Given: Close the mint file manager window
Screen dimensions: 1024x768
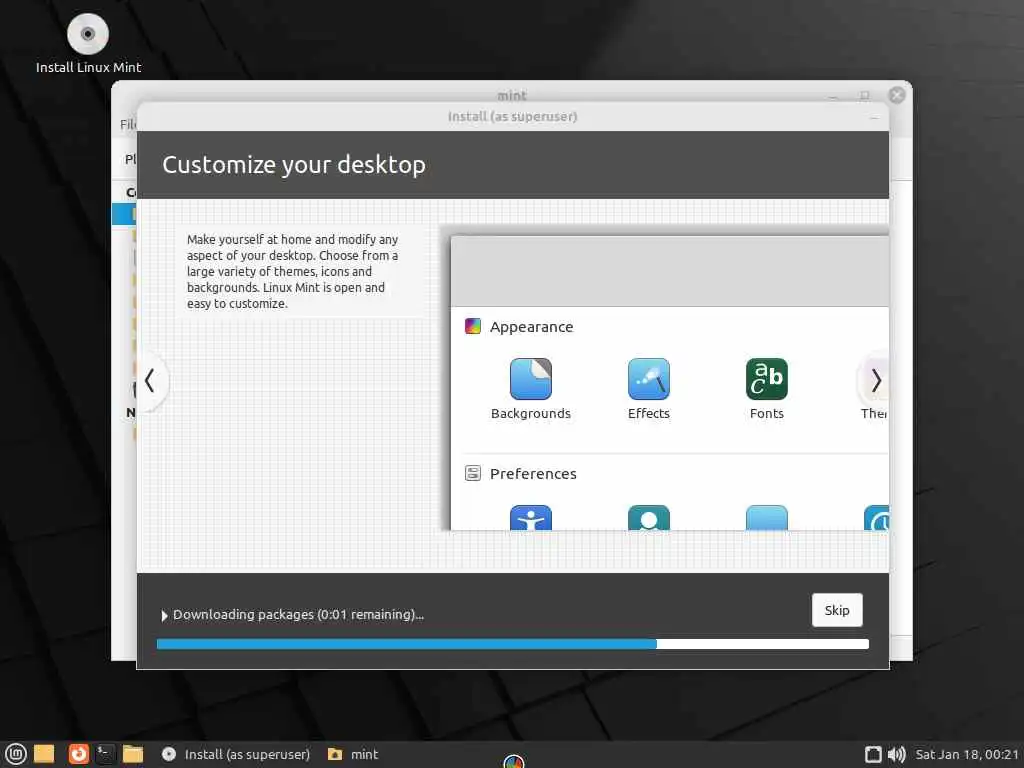Looking at the screenshot, I should pos(897,95).
